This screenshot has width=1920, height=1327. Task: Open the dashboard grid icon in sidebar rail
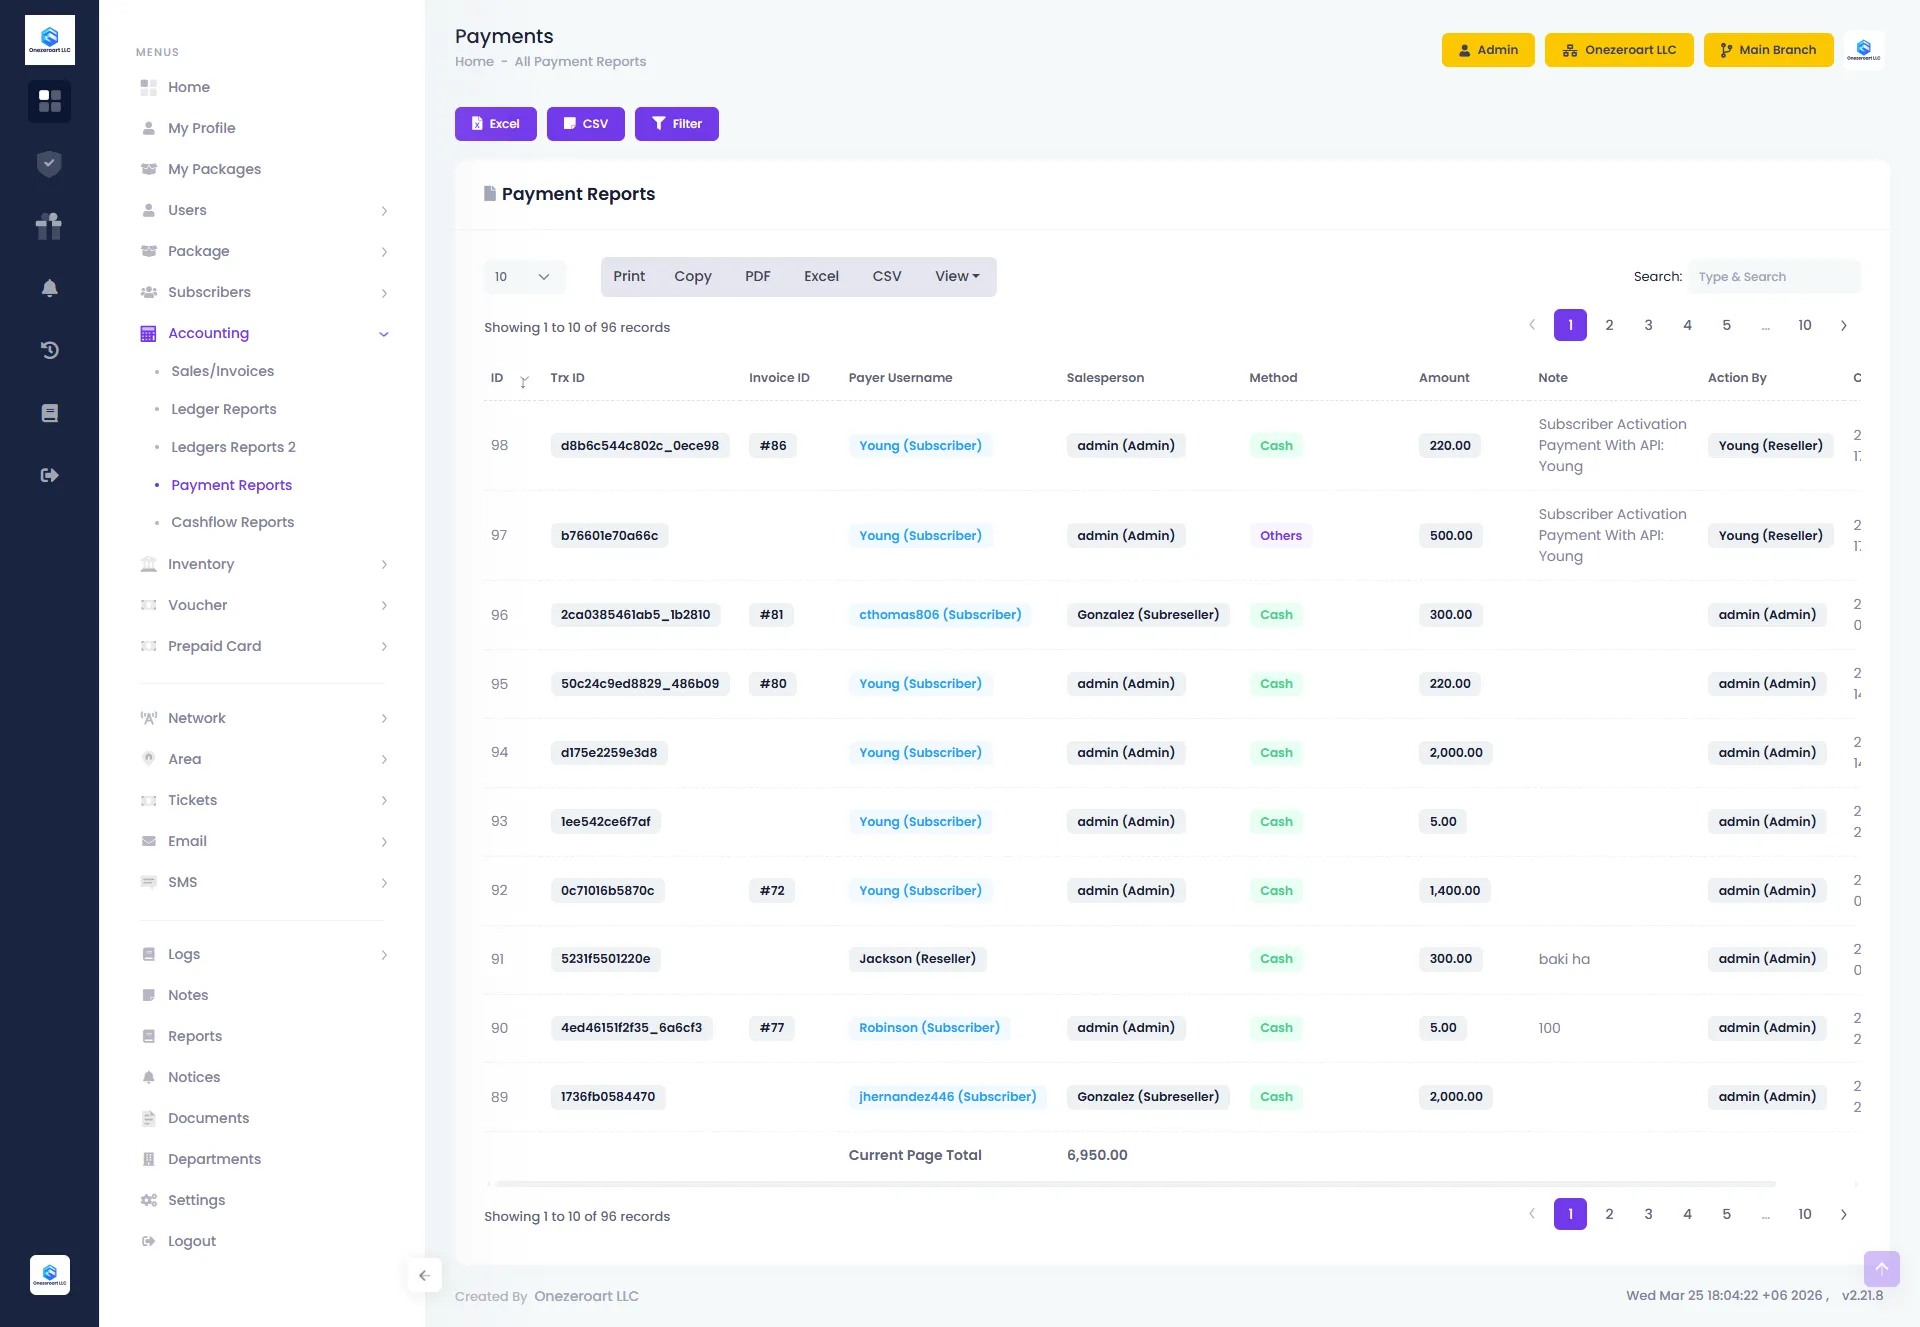[x=49, y=102]
